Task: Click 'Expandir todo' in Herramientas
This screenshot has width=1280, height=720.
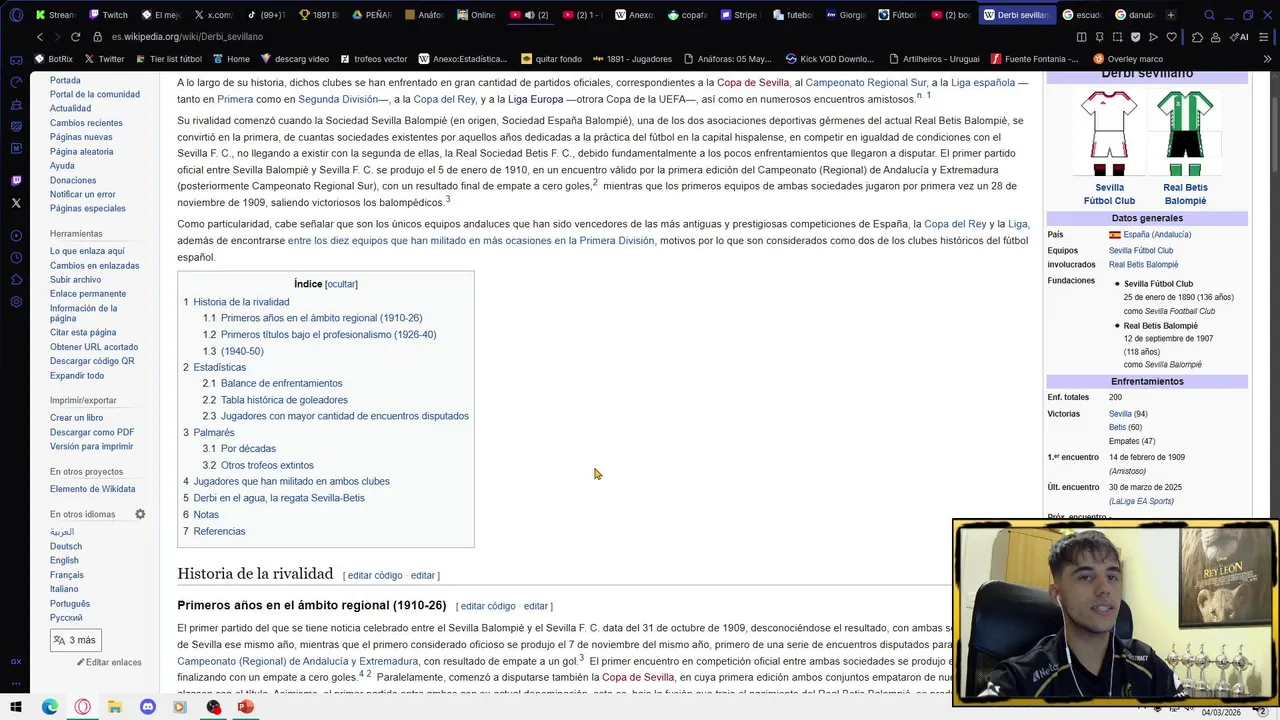Action: tap(77, 376)
